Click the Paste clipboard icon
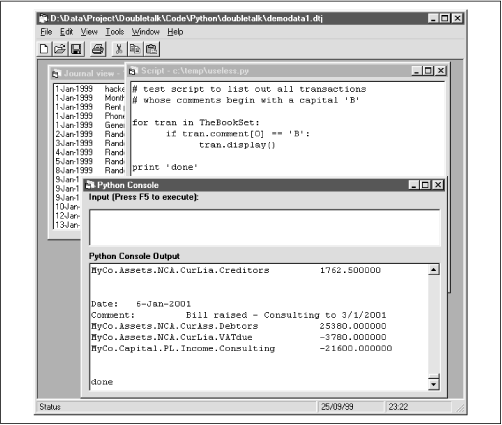 pyautogui.click(x=152, y=49)
